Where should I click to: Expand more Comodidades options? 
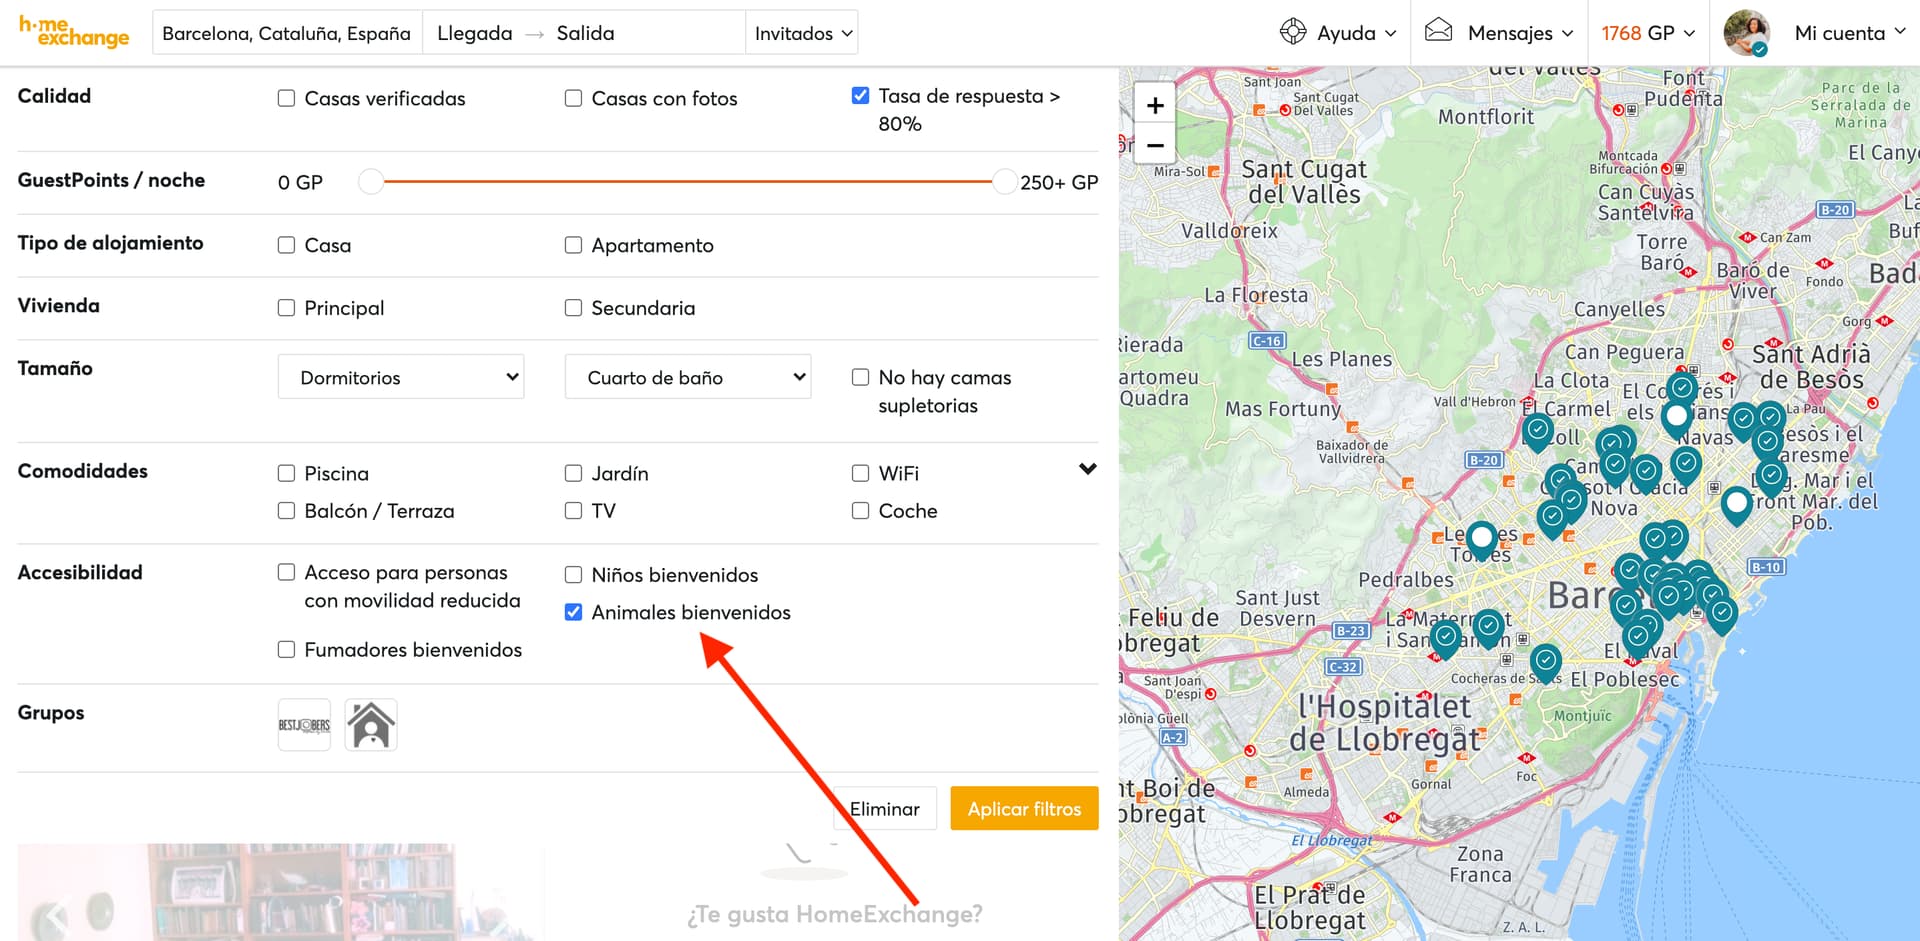(1088, 469)
